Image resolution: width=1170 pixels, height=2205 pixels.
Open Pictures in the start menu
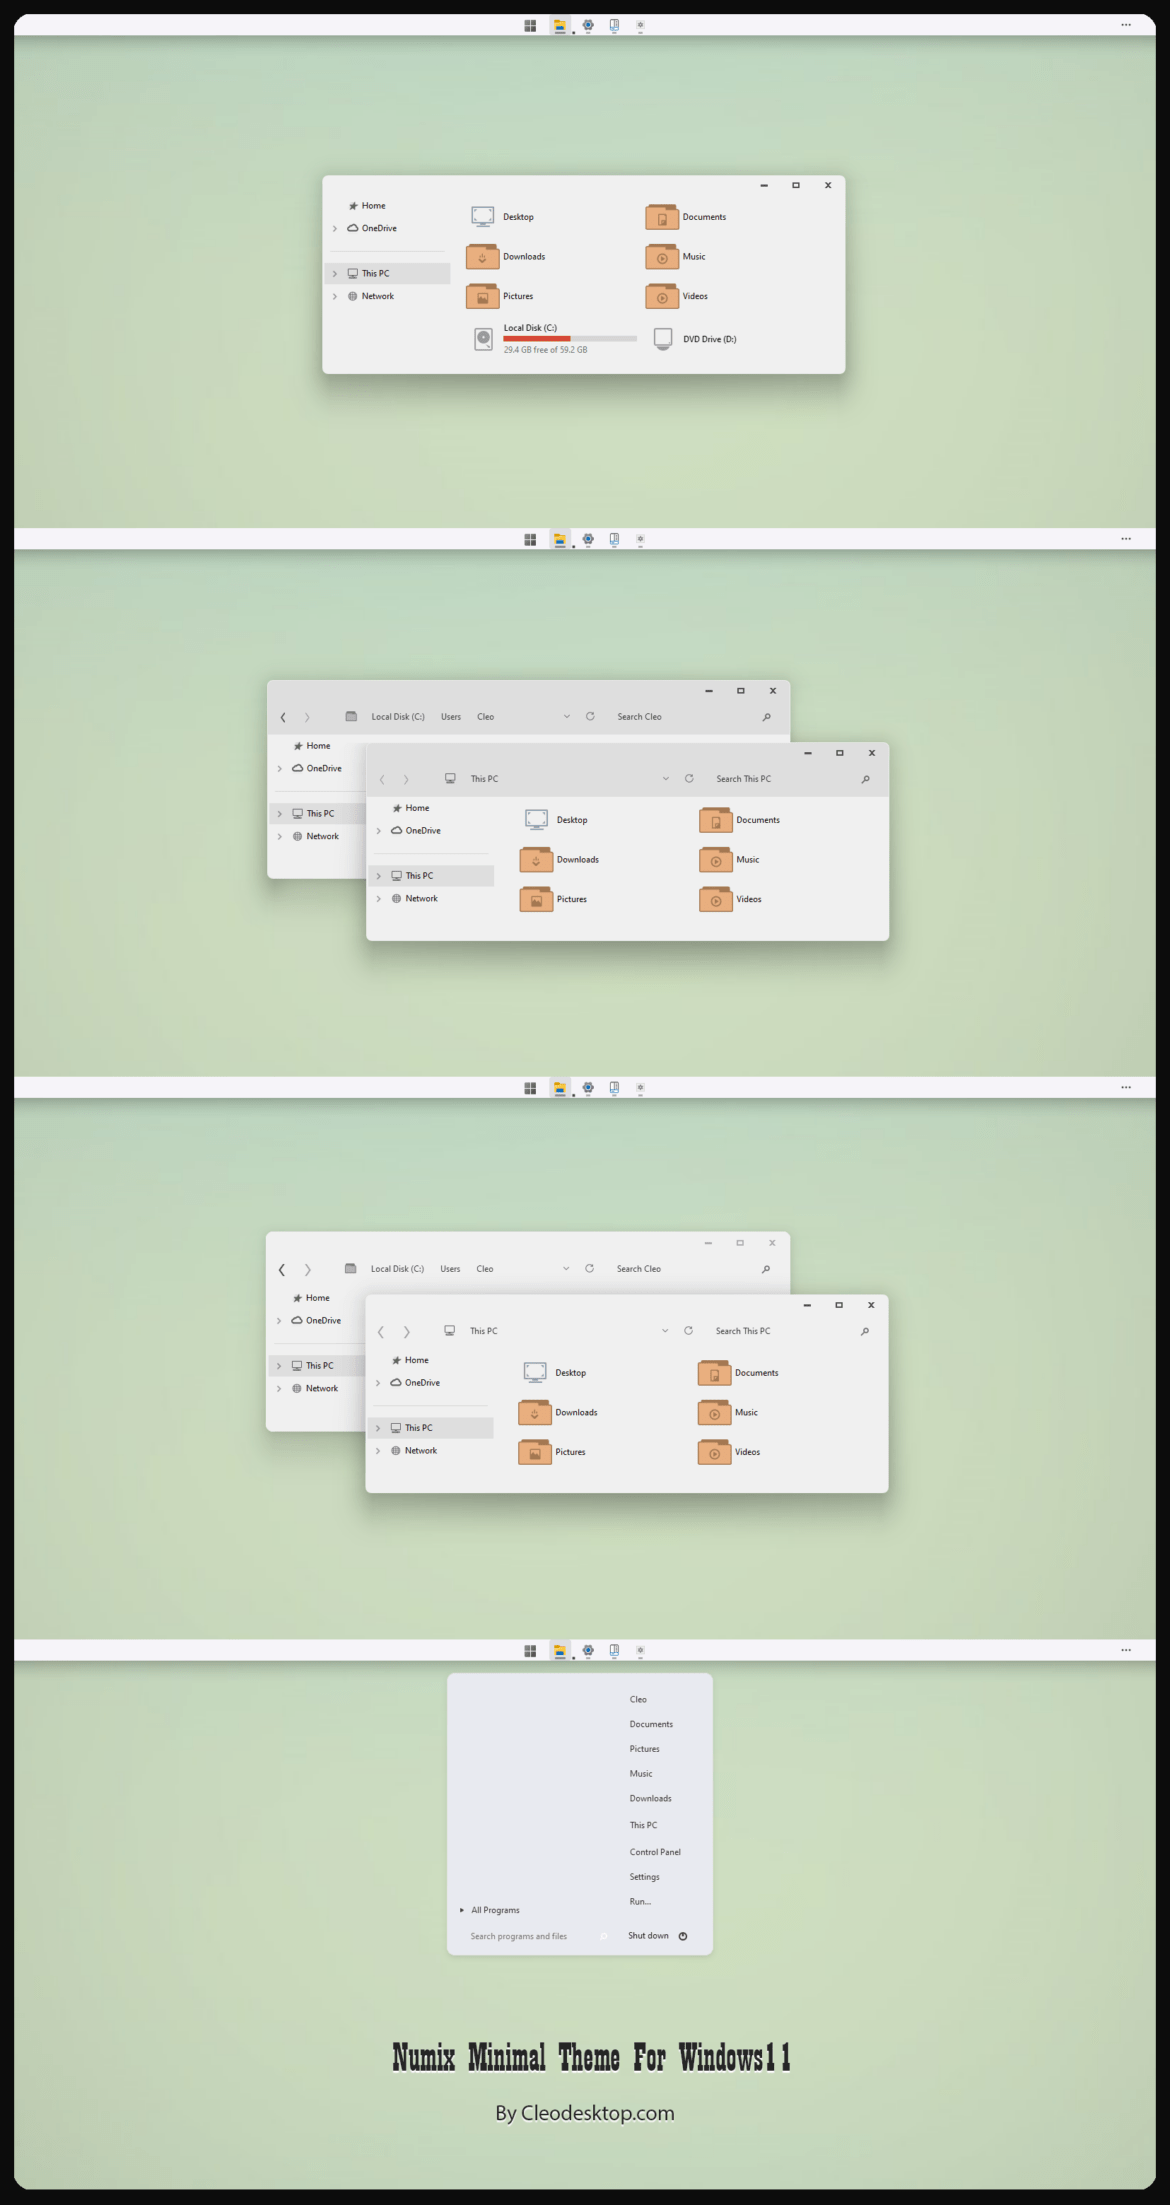pos(644,1749)
